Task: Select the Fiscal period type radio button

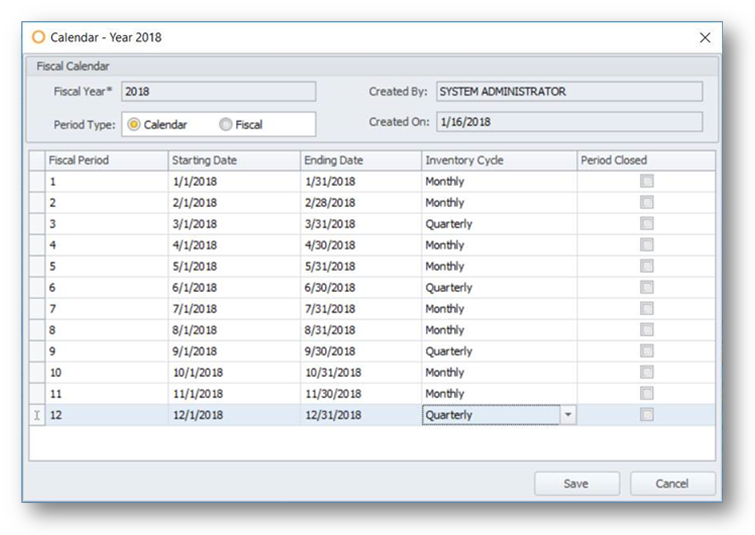Action: [226, 125]
